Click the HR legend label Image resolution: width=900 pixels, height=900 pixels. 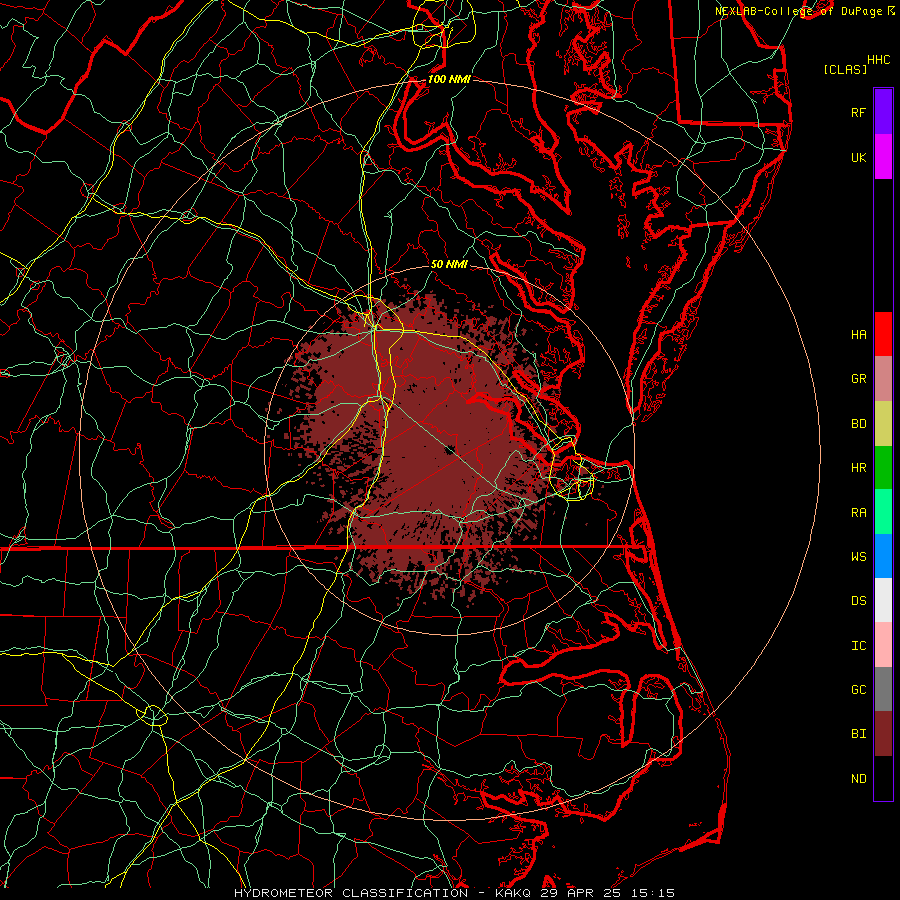(858, 468)
